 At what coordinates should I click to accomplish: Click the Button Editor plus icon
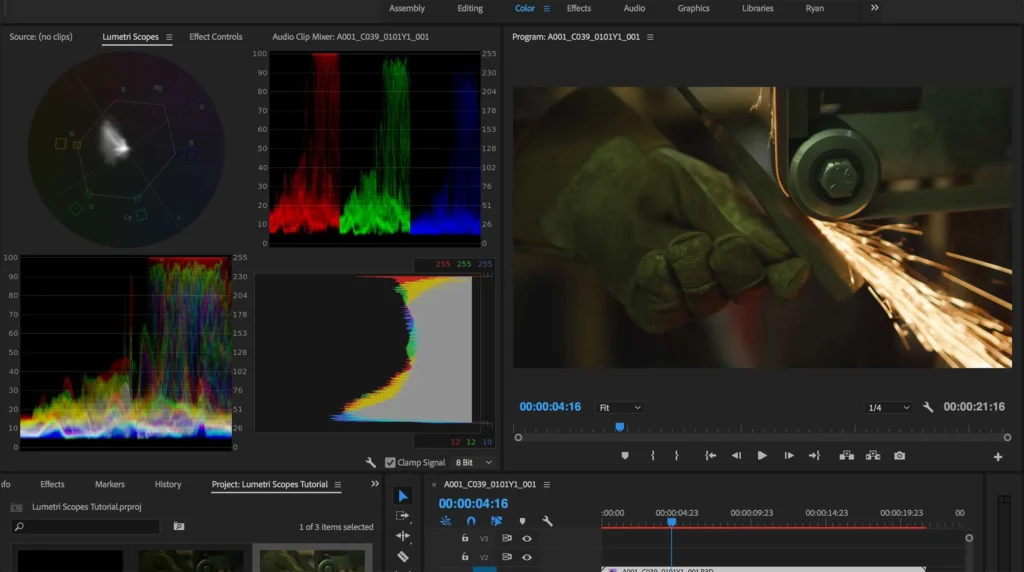click(x=998, y=457)
